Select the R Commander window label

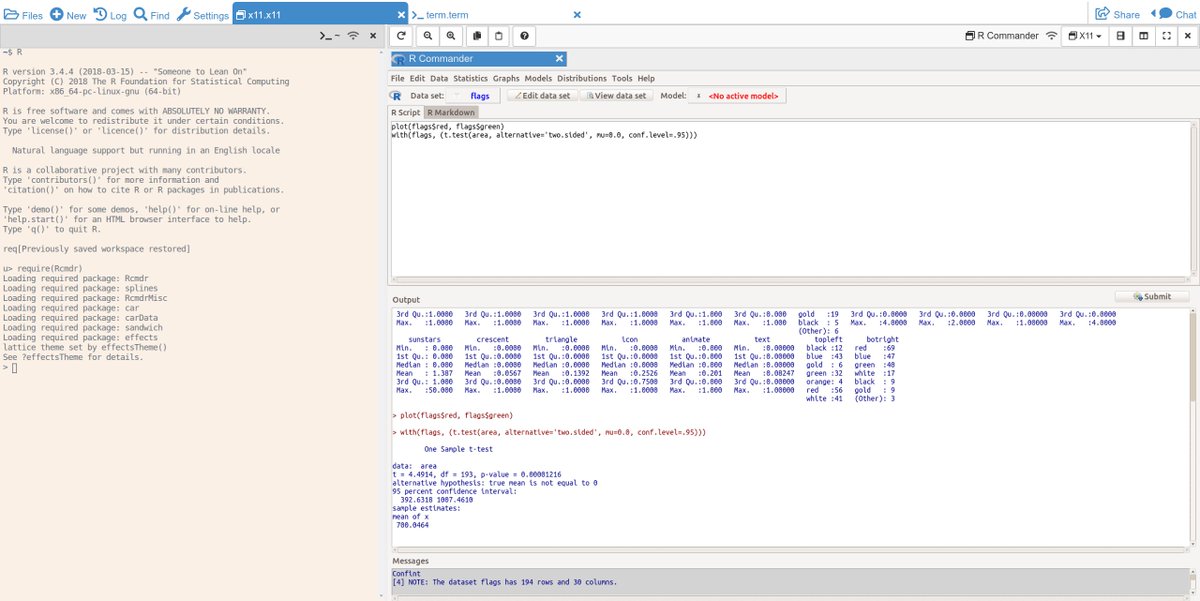tap(1001, 36)
